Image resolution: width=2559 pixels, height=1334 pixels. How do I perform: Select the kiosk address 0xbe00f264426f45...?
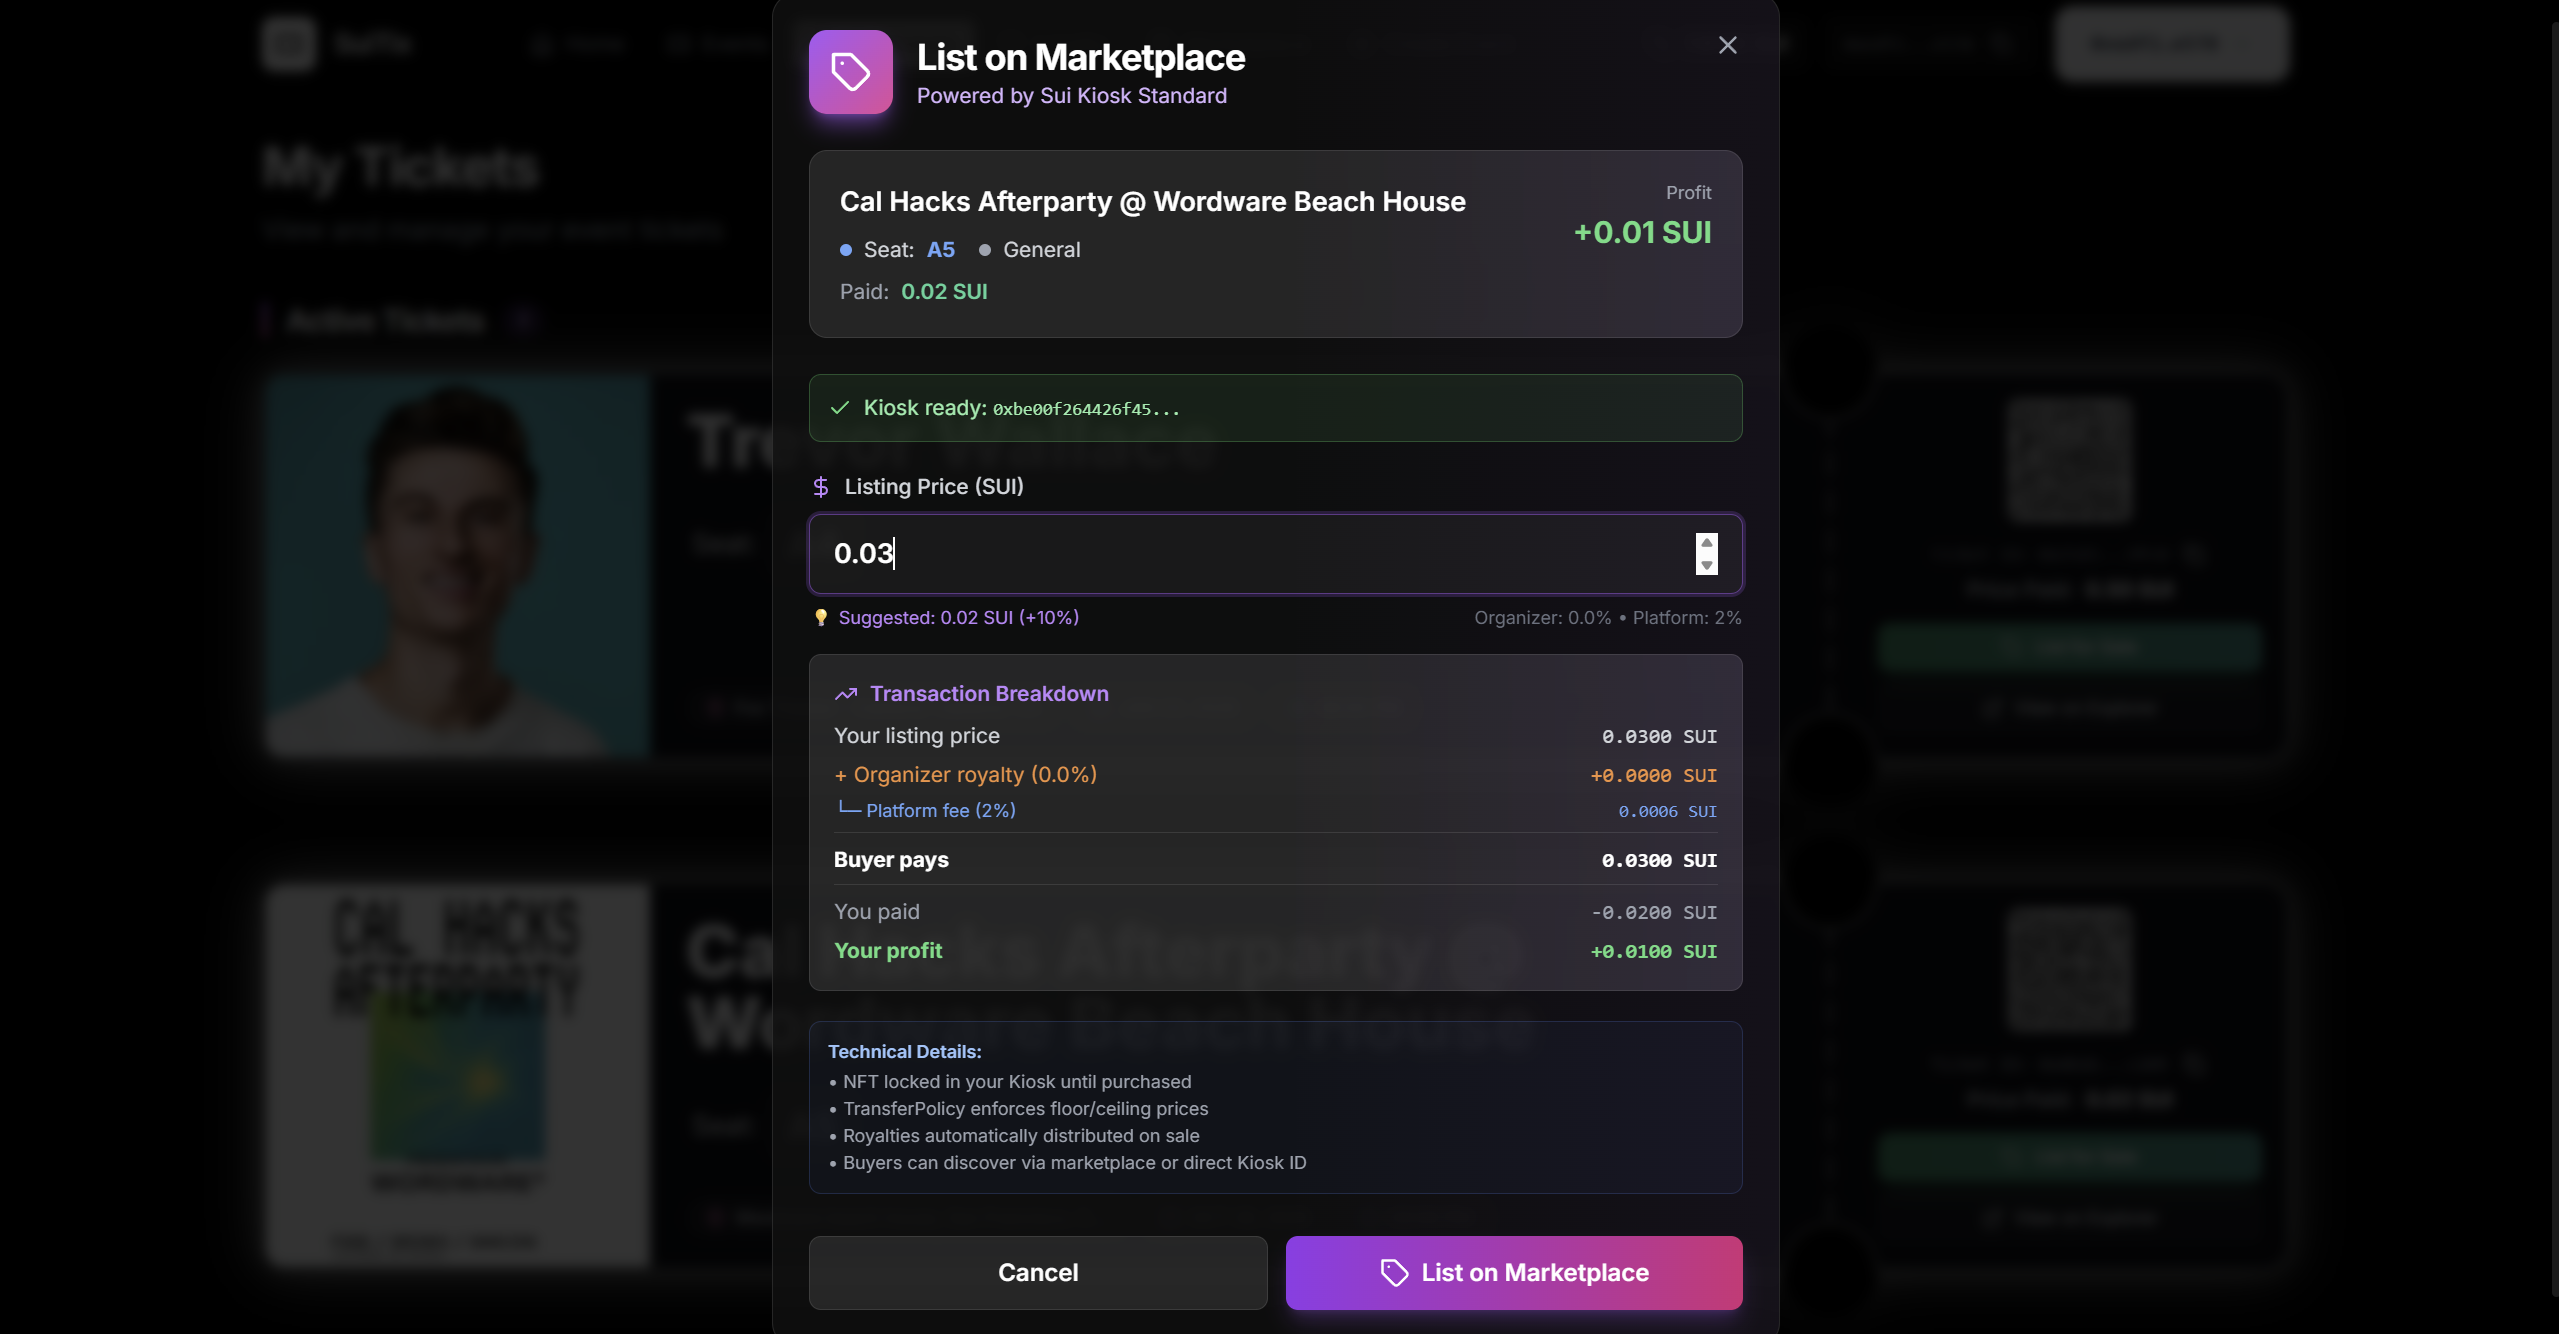[x=1086, y=409]
